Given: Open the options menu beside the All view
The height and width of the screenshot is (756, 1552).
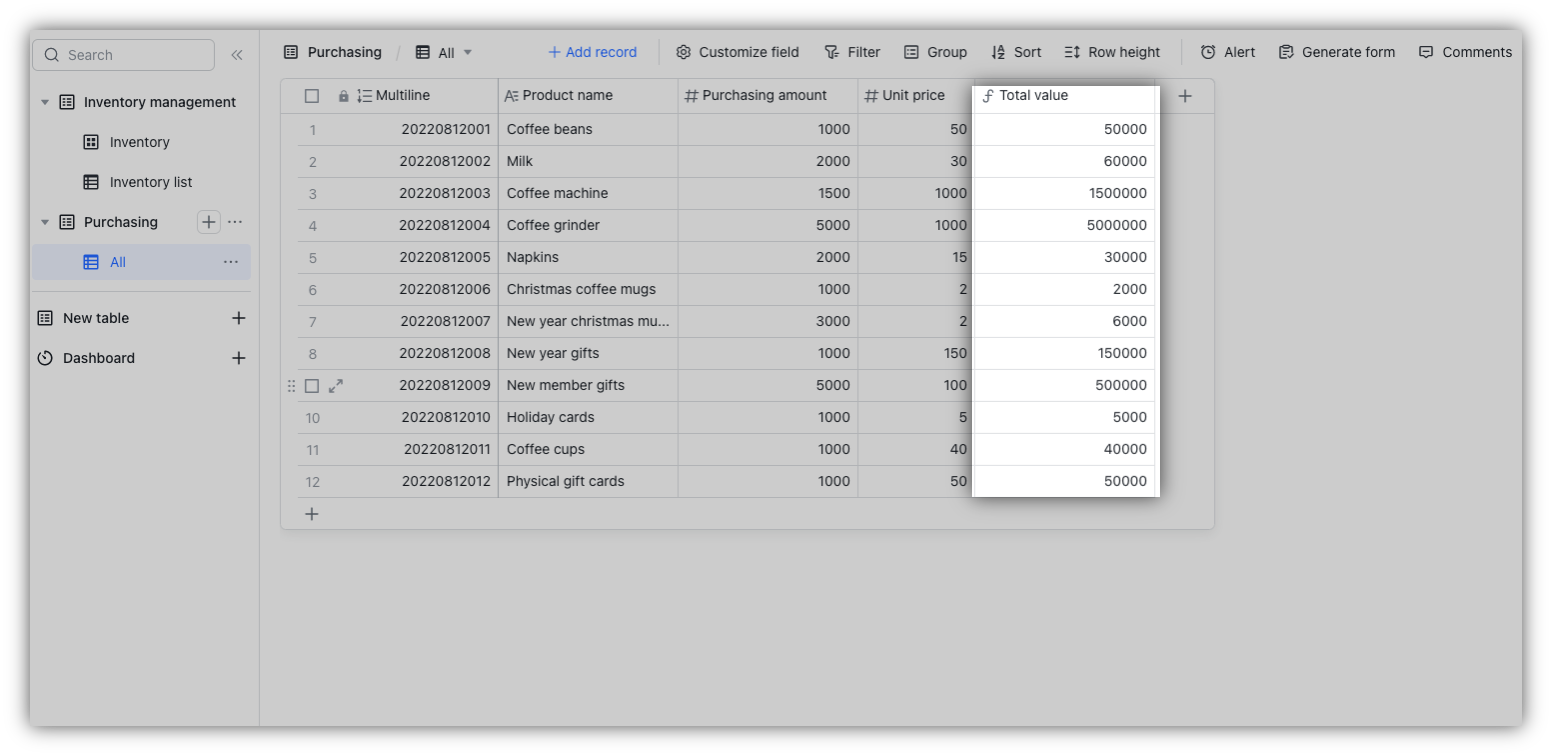Looking at the screenshot, I should pos(231,261).
